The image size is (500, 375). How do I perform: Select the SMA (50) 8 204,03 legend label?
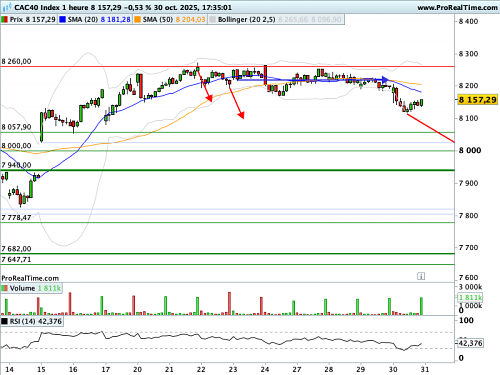[x=174, y=20]
